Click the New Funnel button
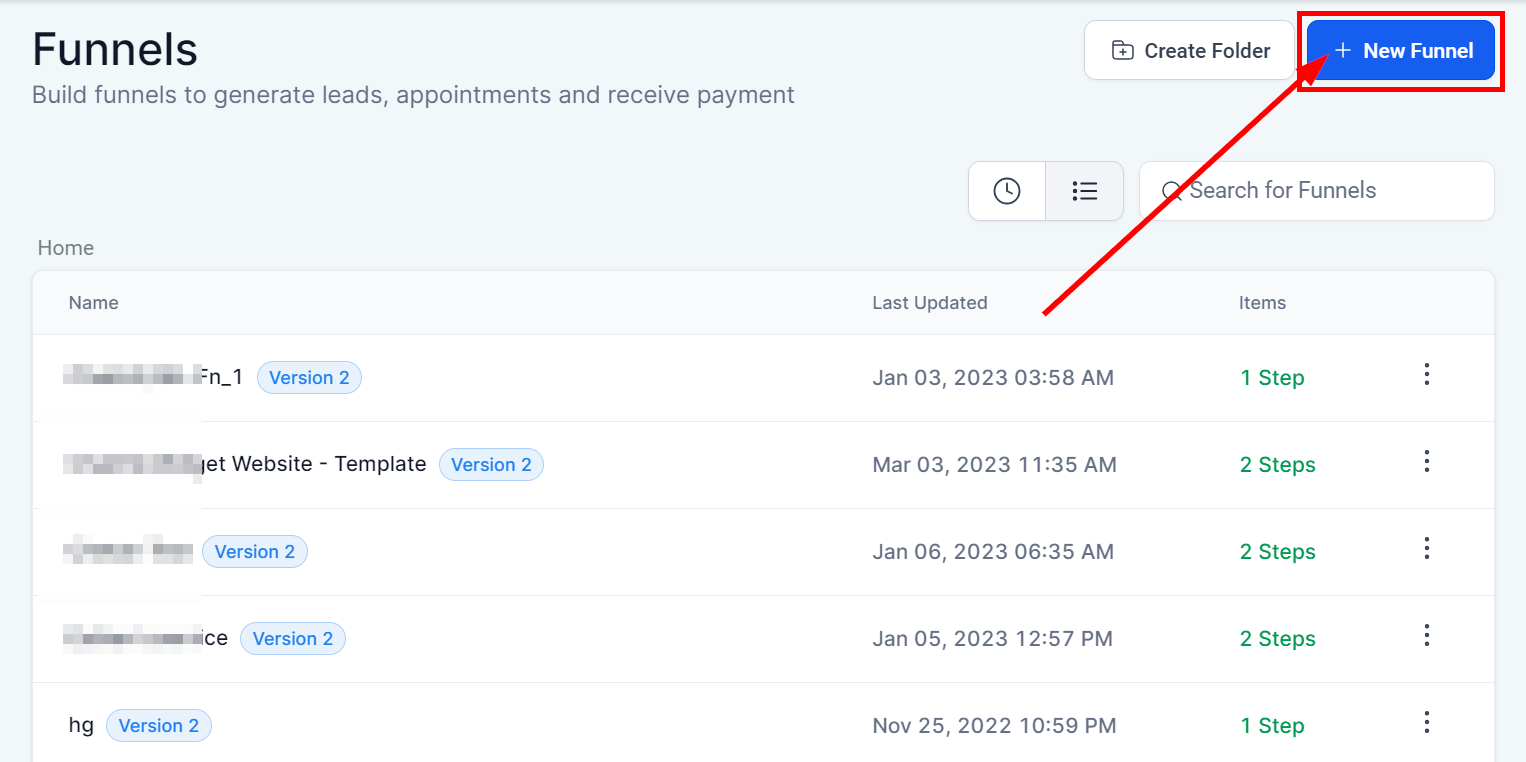This screenshot has height=762, width=1526. click(x=1401, y=51)
